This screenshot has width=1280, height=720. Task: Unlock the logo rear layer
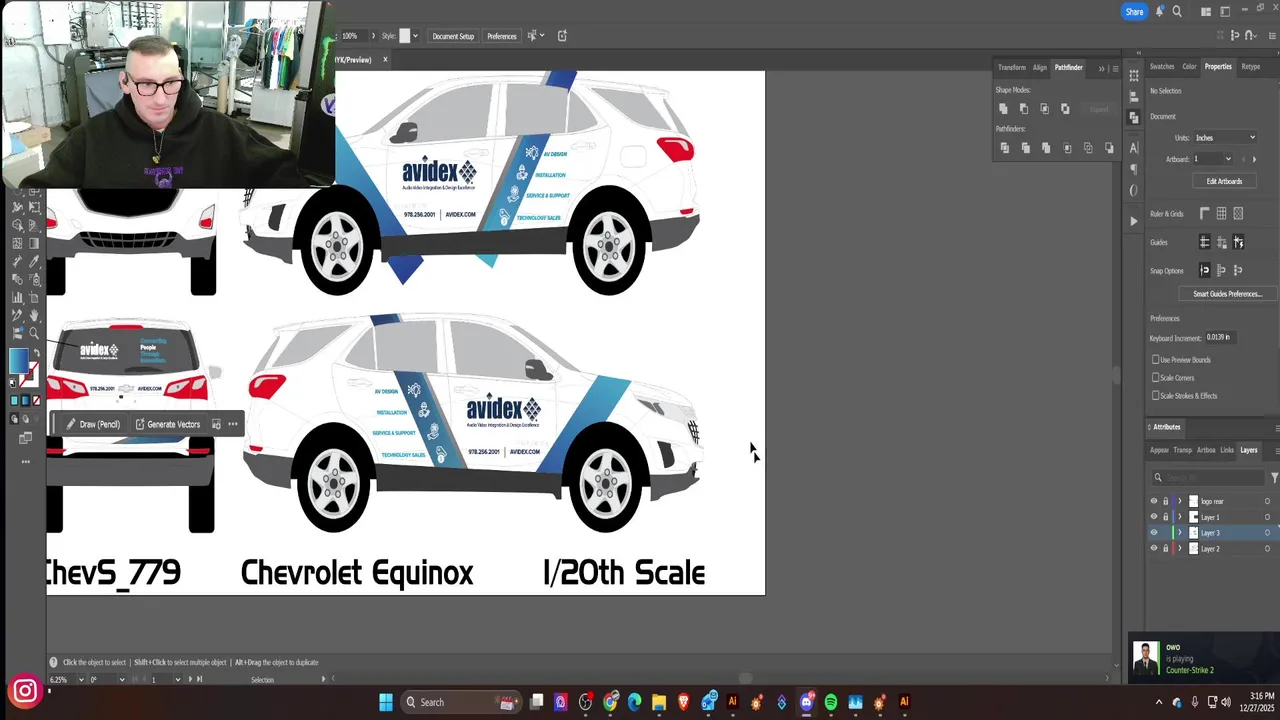[x=1166, y=501]
